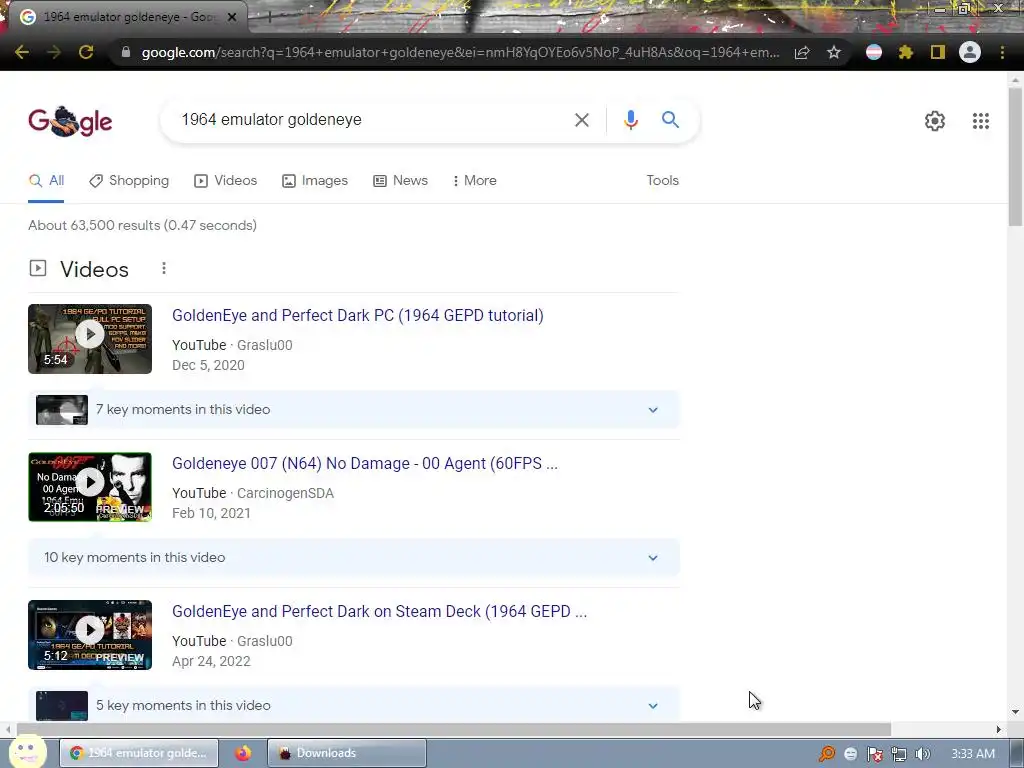Open the Videos section three-dot options
Image resolution: width=1024 pixels, height=768 pixels.
tap(164, 268)
